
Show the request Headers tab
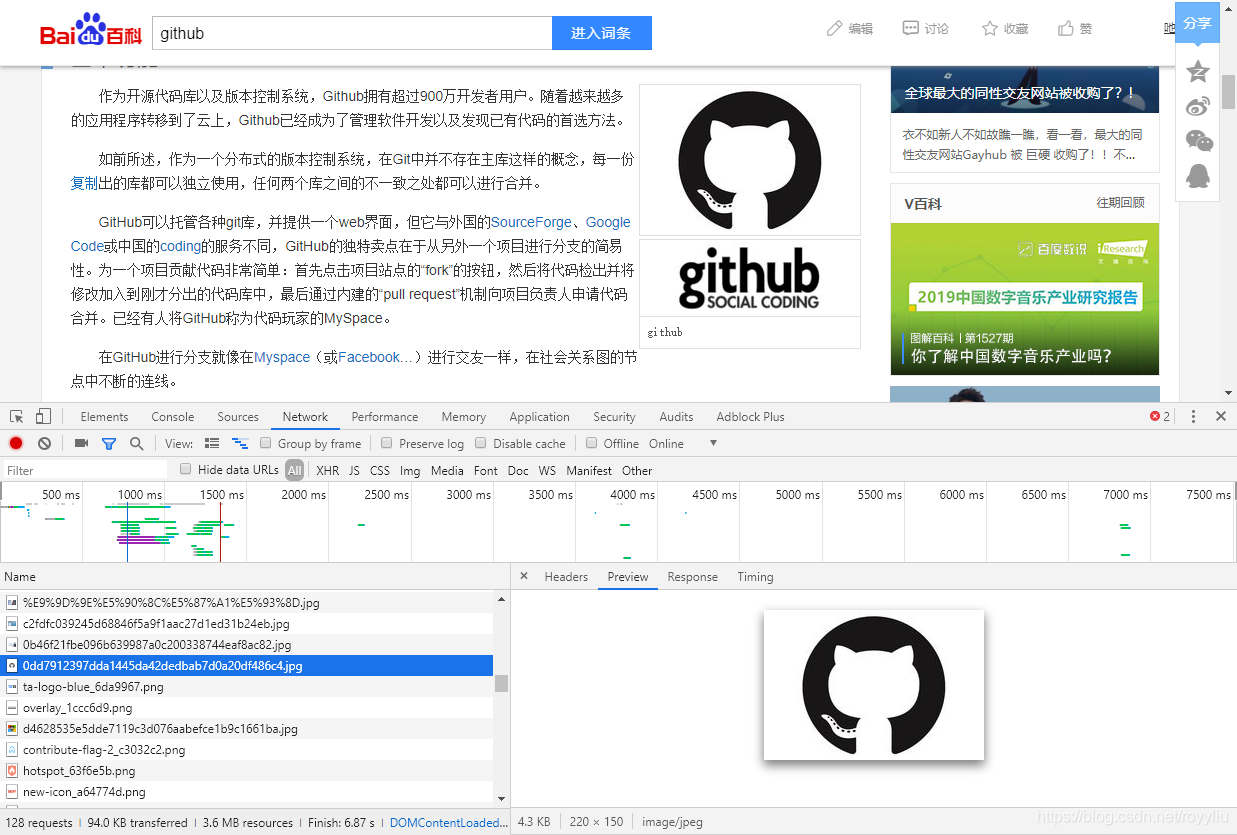pyautogui.click(x=566, y=577)
